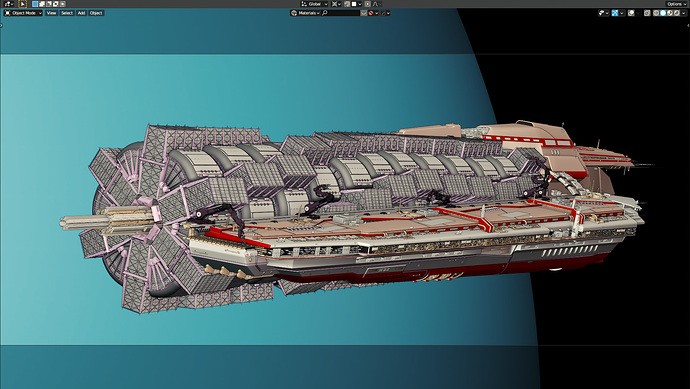
Task: Switch to Rendered shading
Action: click(x=676, y=13)
